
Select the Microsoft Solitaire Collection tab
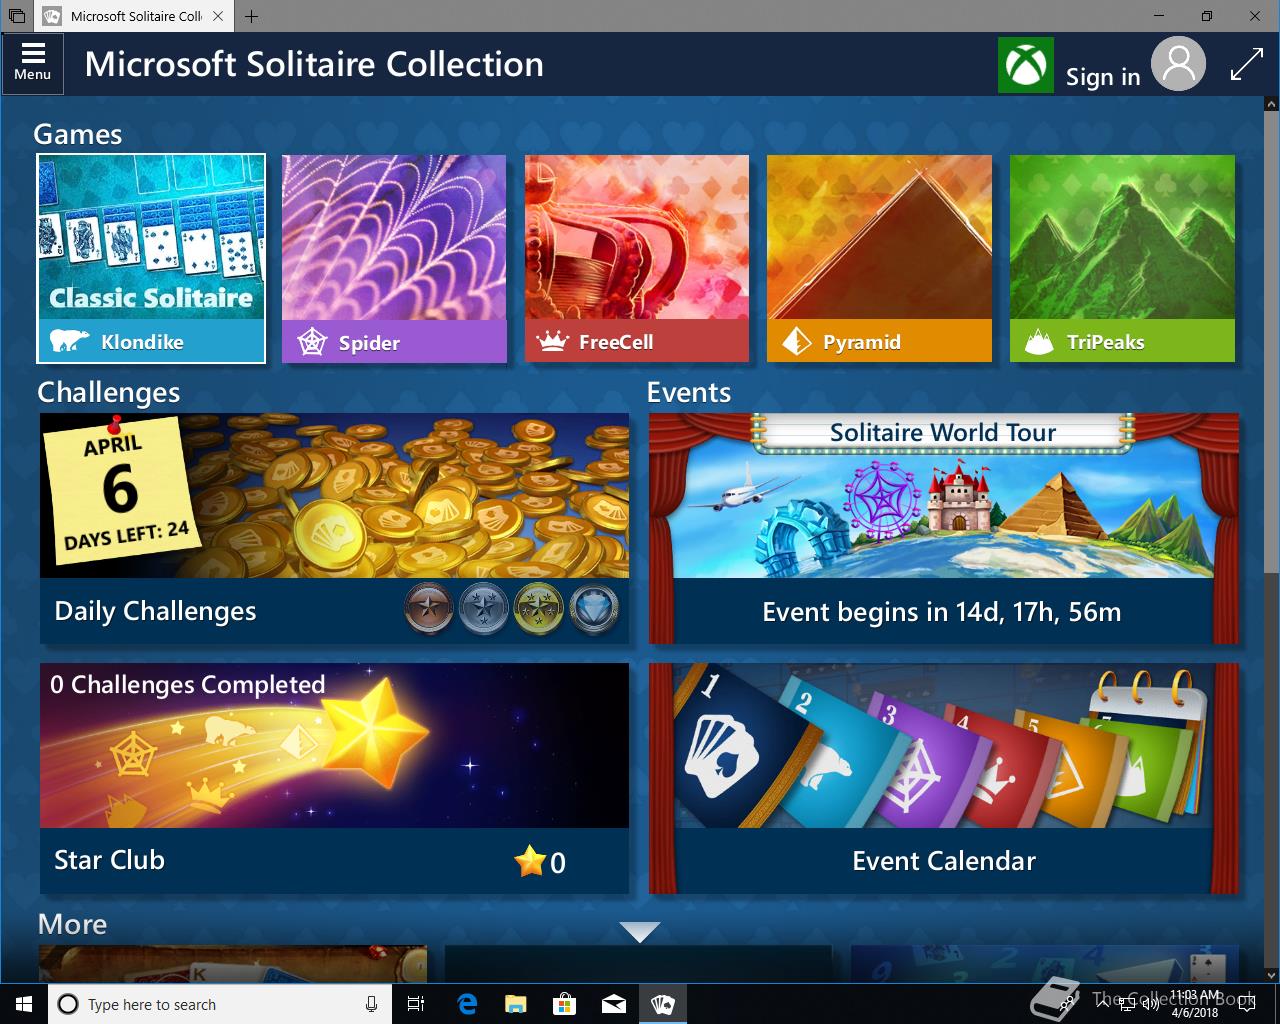134,16
